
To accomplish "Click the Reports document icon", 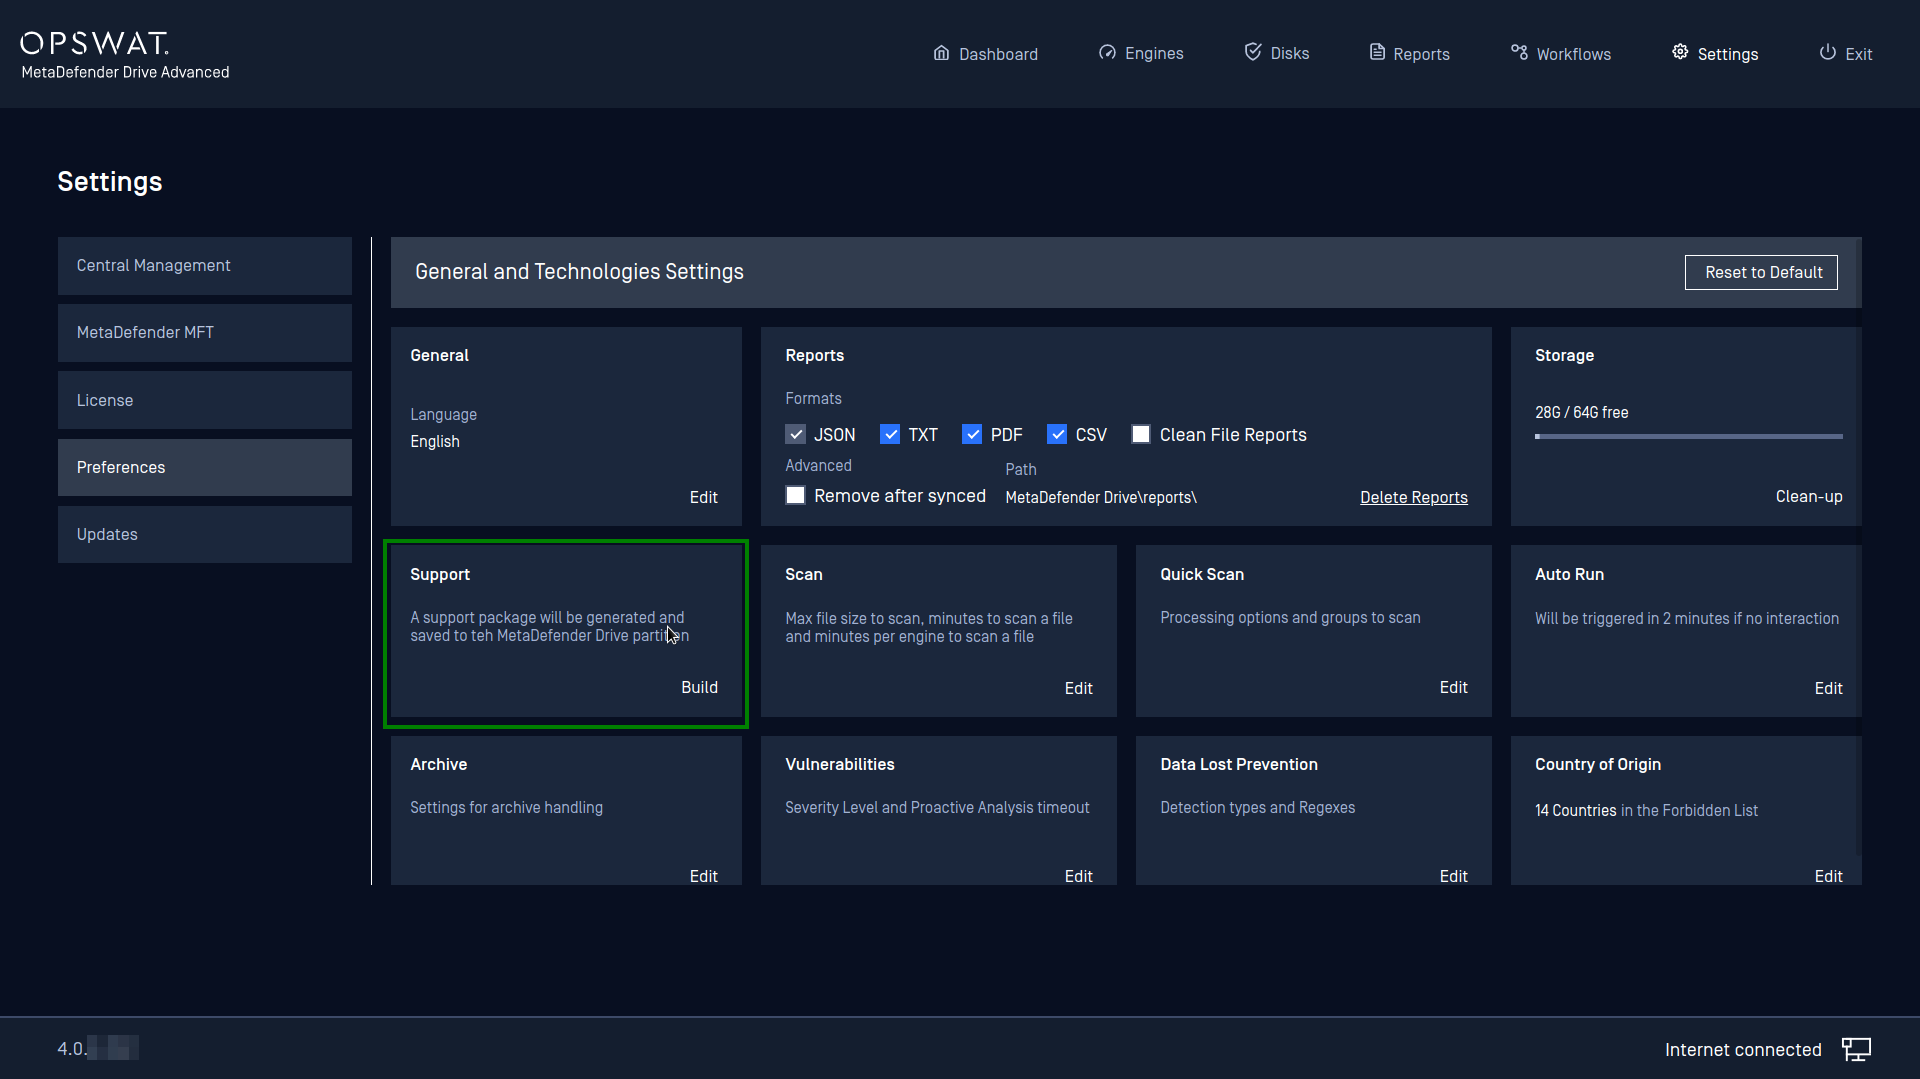I will 1377,52.
